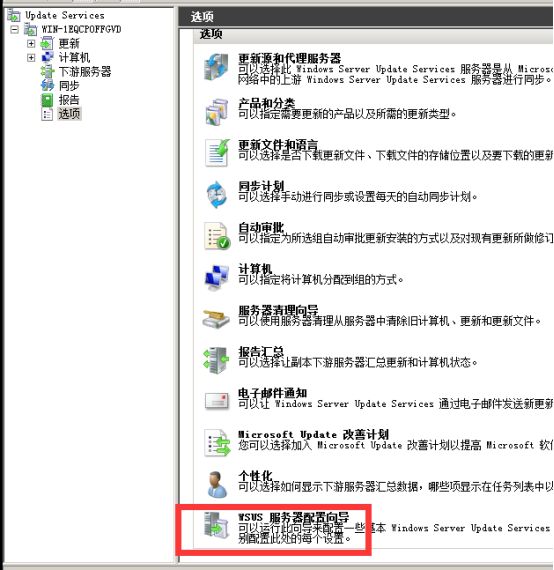Click the 个性化 person icon
This screenshot has height=570, width=554.
217,484
